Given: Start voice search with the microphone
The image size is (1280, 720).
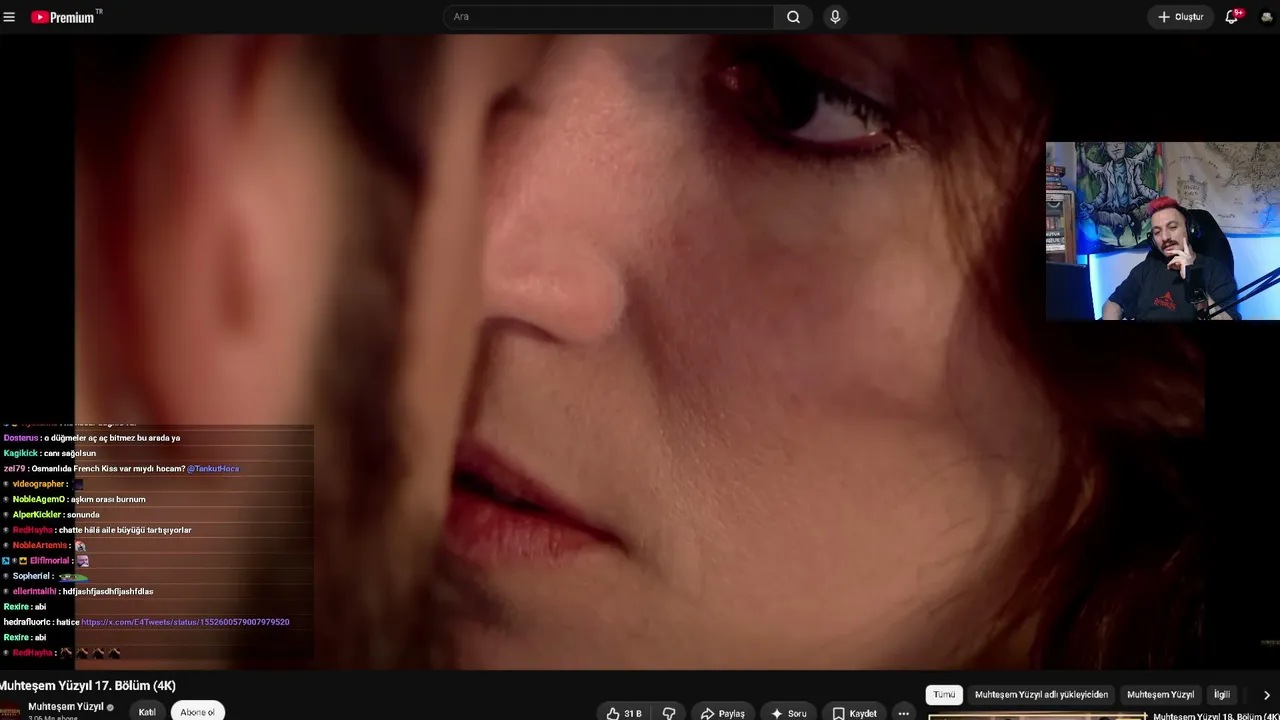Looking at the screenshot, I should (835, 17).
